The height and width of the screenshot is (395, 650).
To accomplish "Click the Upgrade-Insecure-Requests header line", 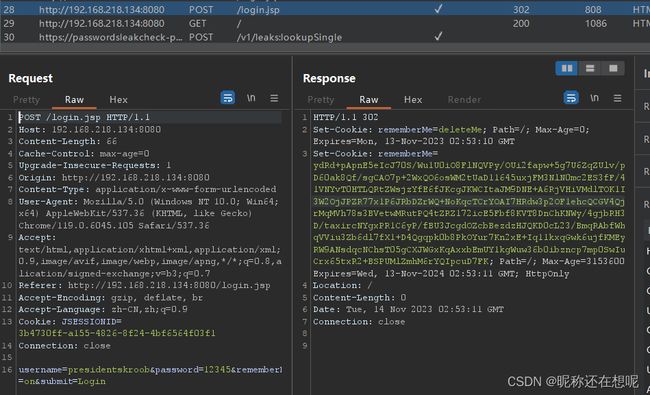I will tap(95, 165).
